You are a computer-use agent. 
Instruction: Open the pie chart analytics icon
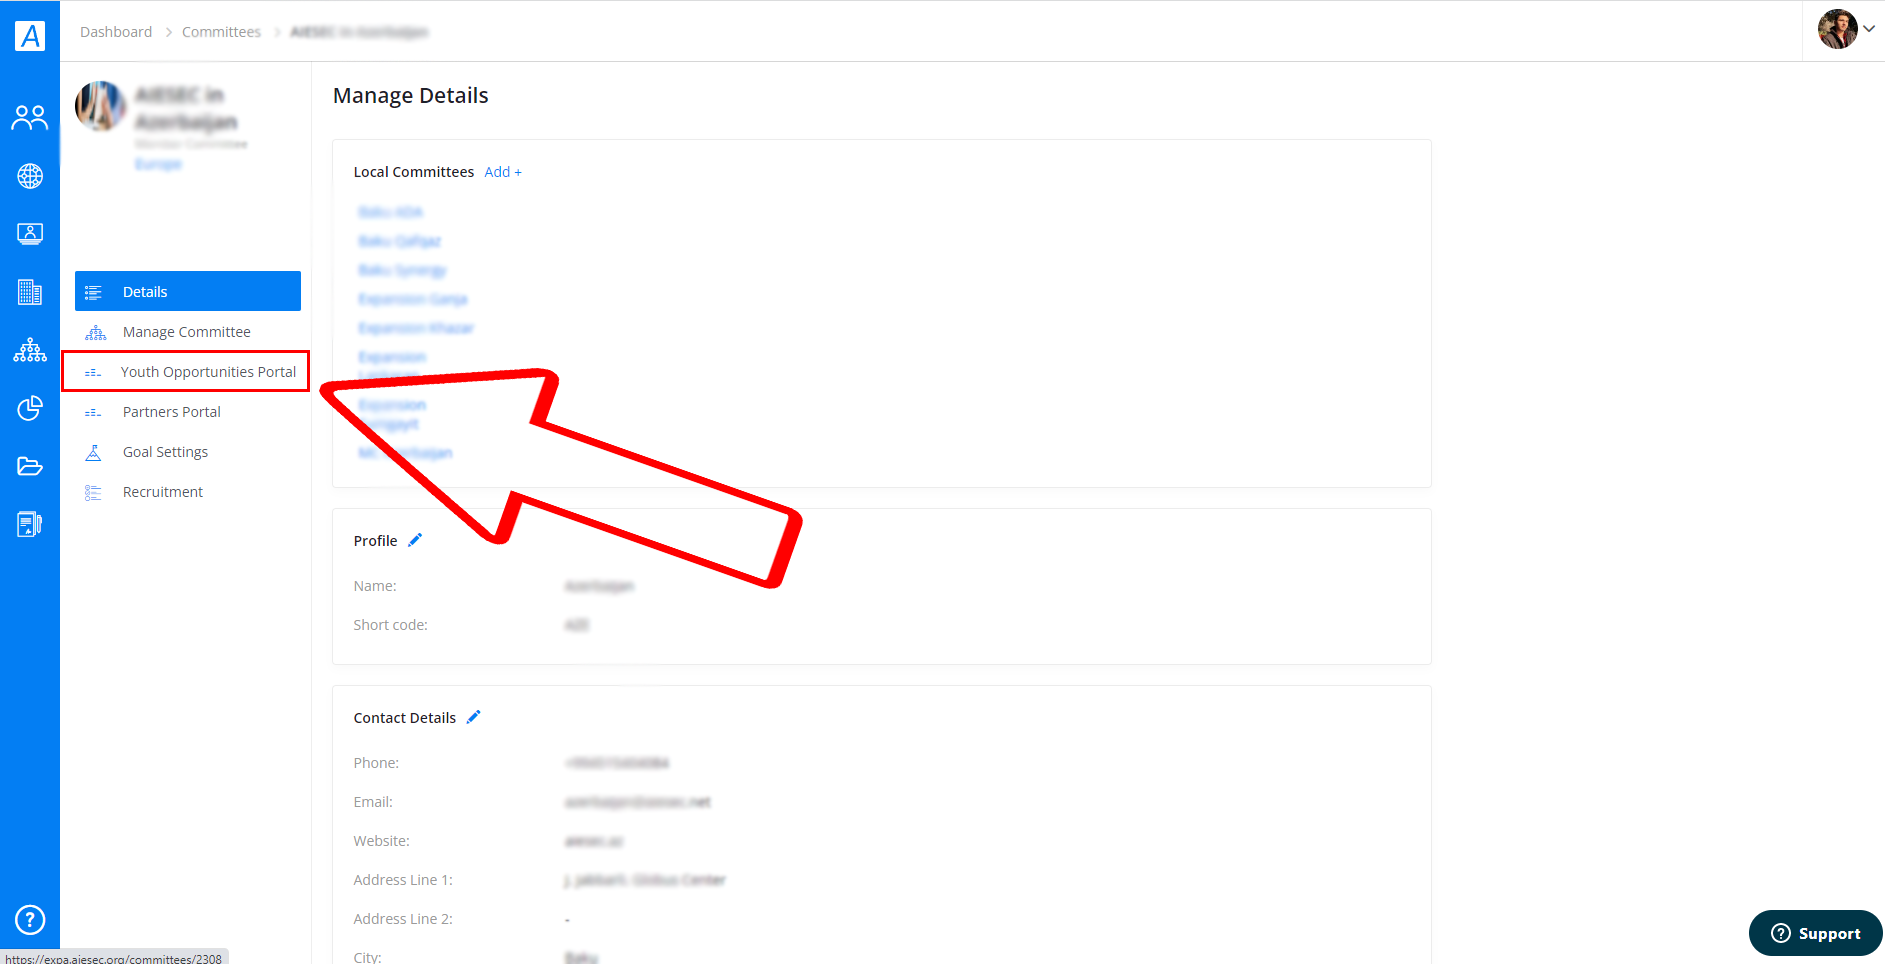point(30,408)
